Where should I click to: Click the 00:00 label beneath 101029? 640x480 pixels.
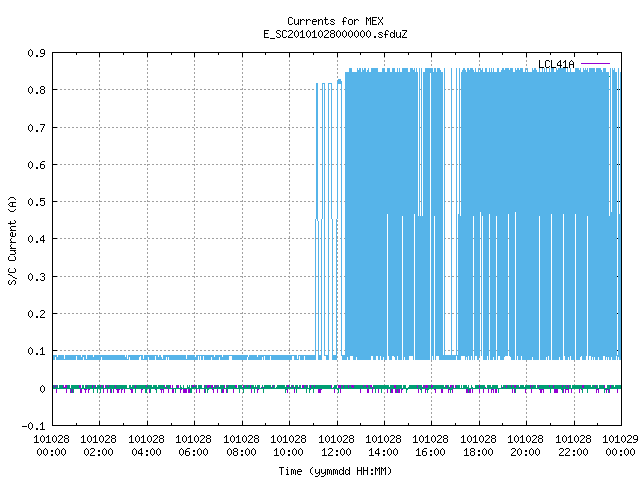(x=620, y=452)
